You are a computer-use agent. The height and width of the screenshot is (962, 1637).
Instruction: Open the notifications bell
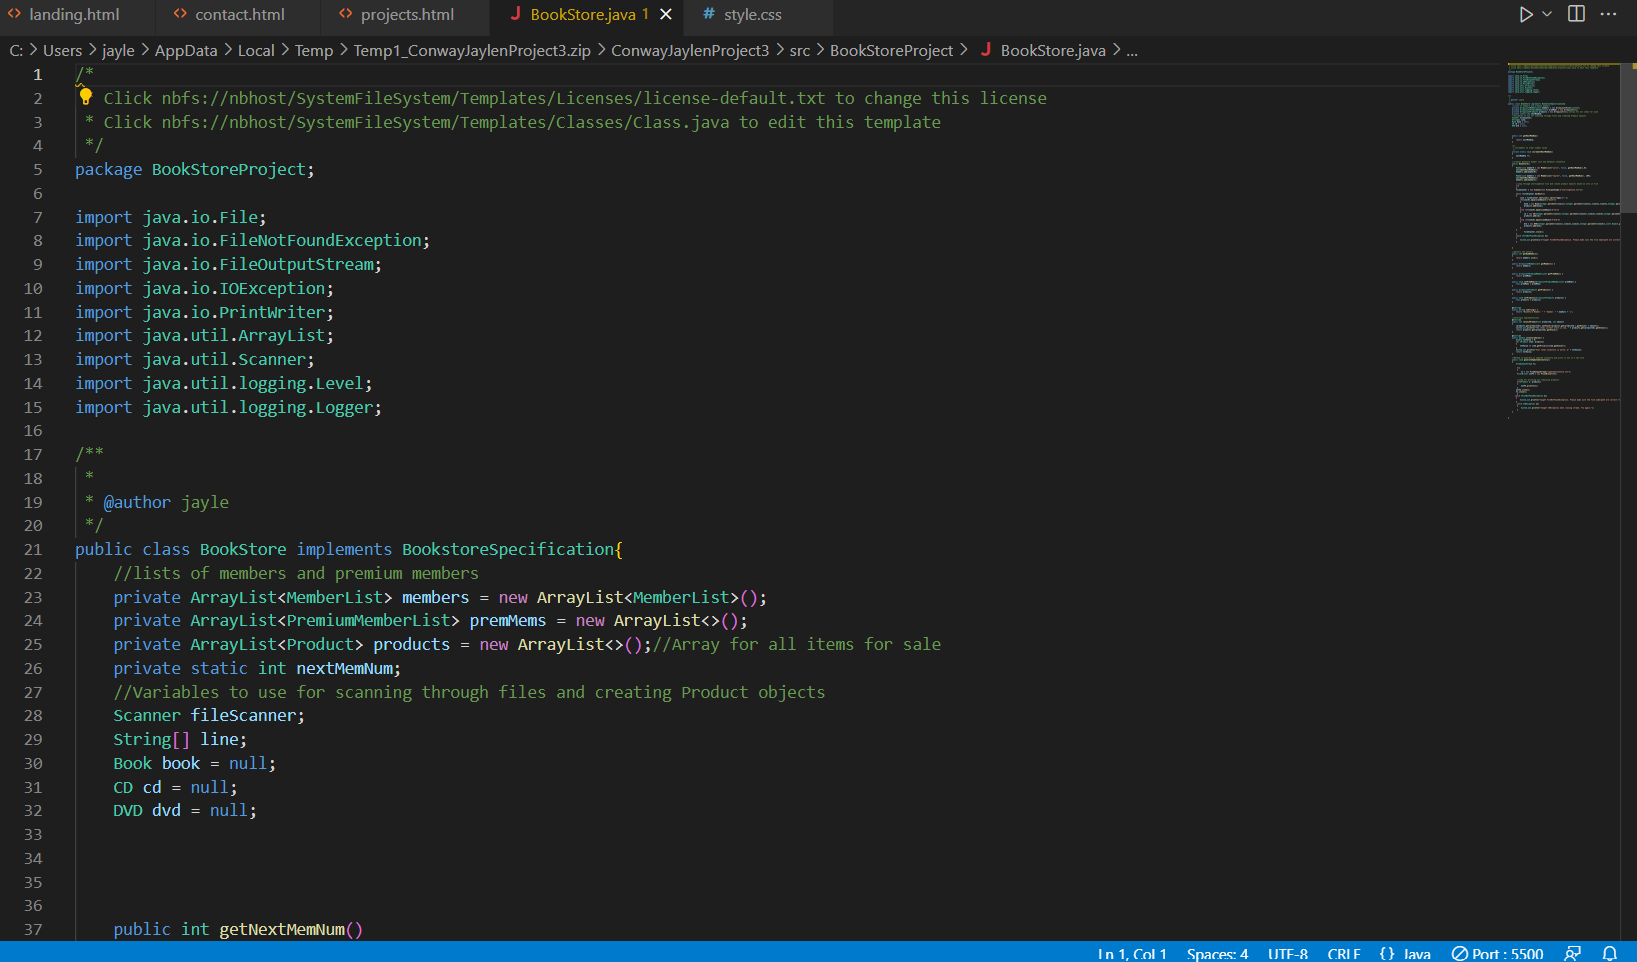pos(1609,953)
